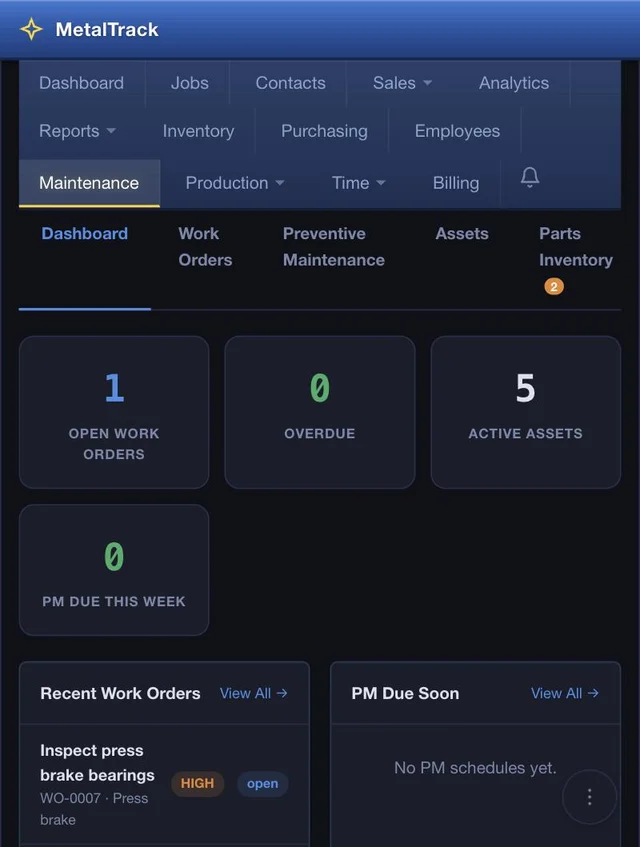Click the MetalTrack title text
Viewport: 640px width, 847px height.
point(107,29)
